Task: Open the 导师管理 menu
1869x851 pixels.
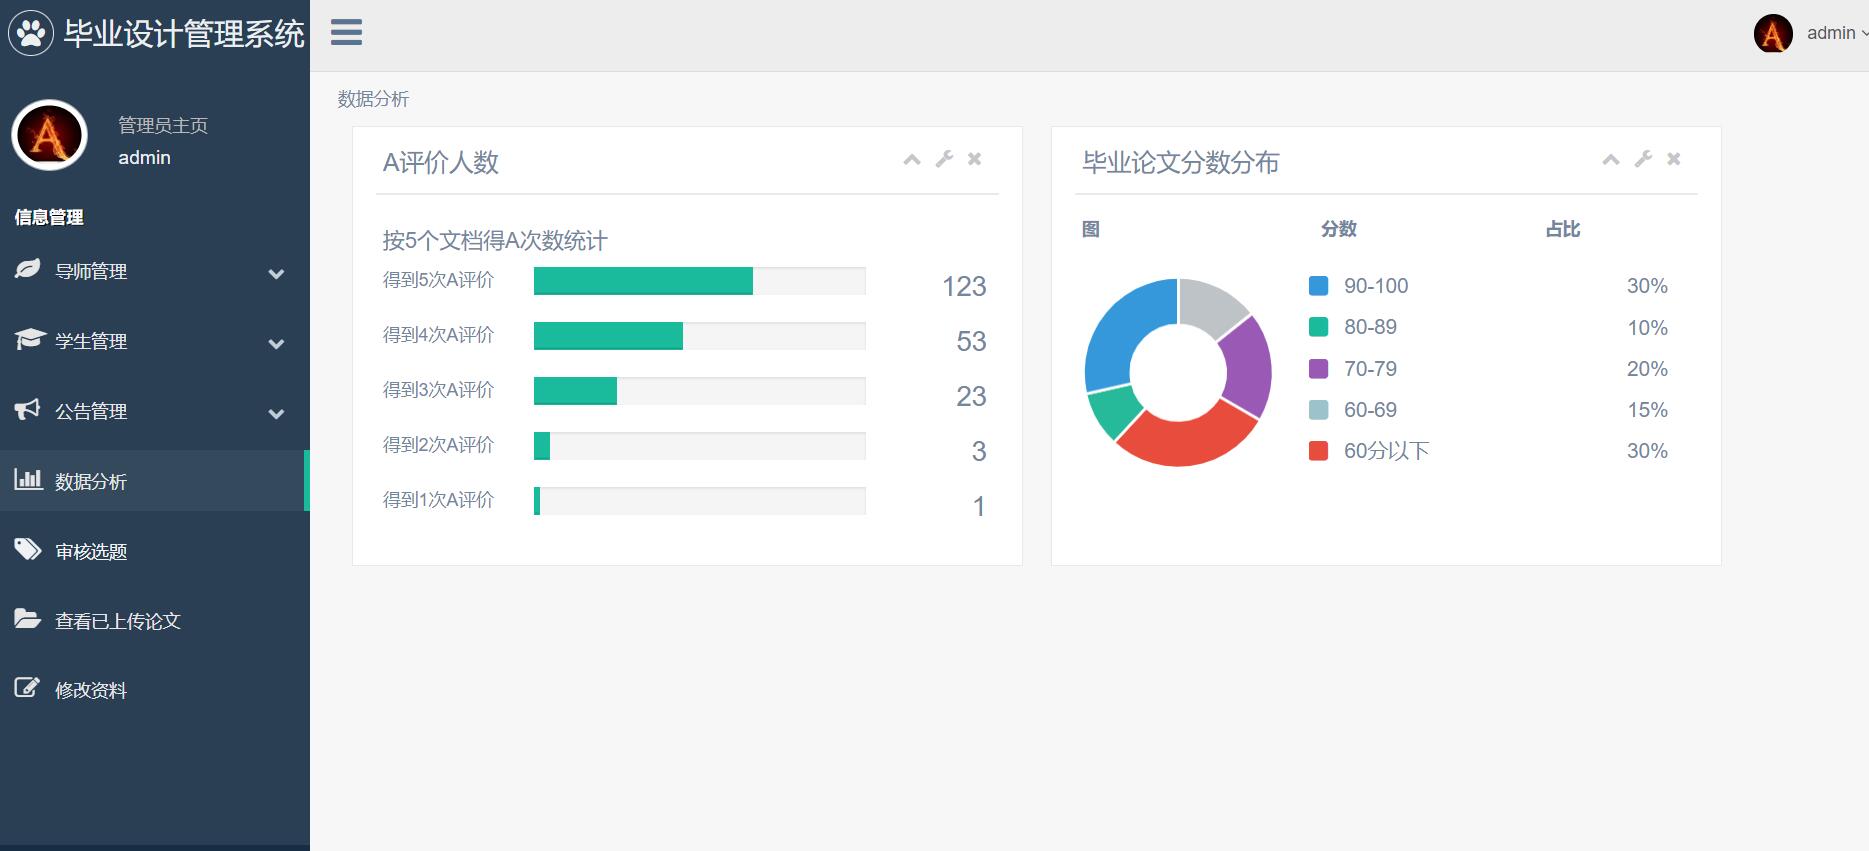Action: tap(155, 271)
